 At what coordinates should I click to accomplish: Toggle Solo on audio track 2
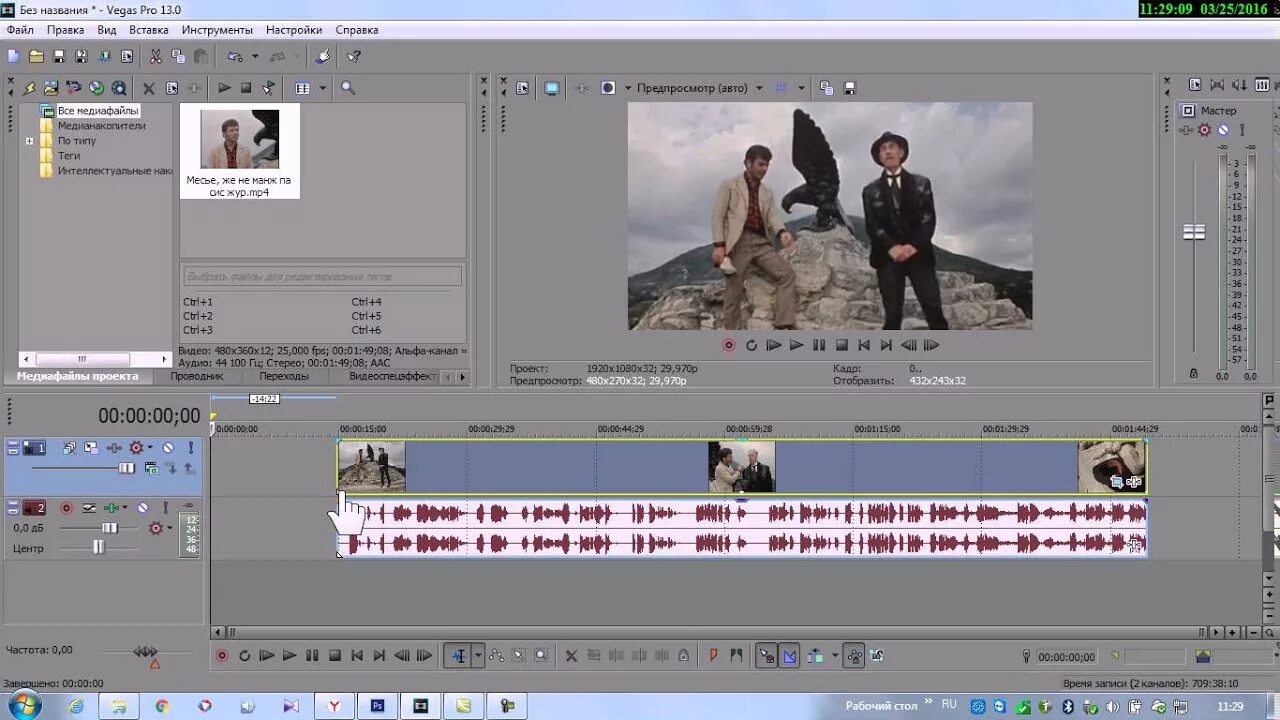coord(166,508)
